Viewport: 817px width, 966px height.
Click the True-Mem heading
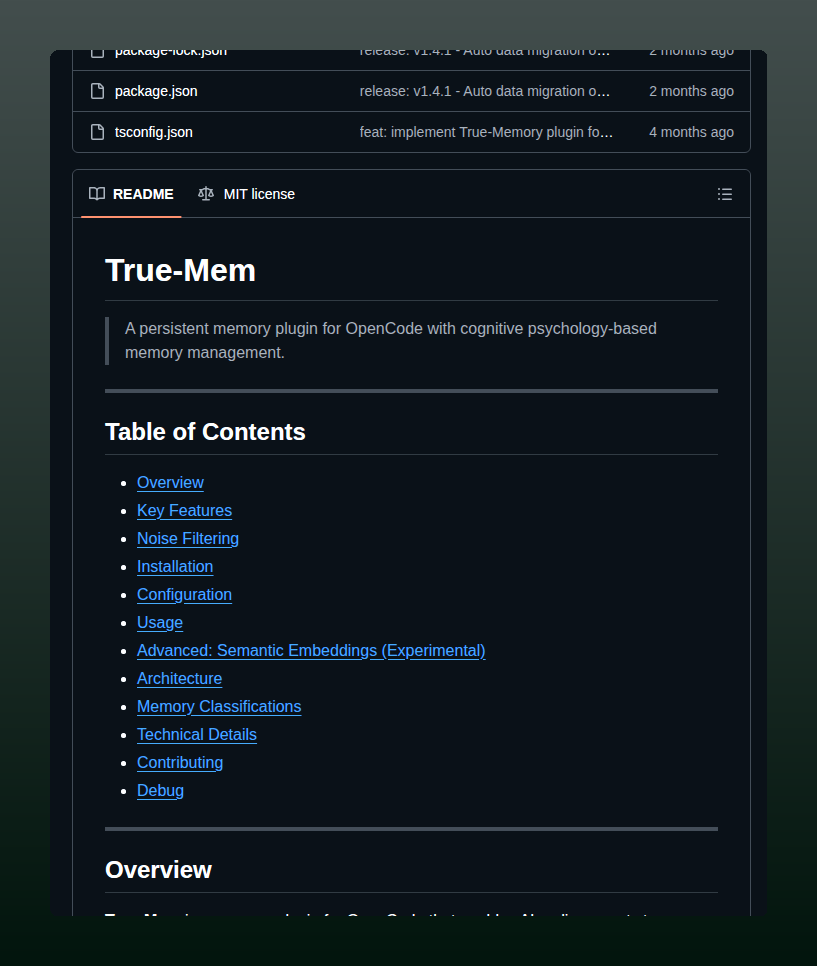(181, 270)
